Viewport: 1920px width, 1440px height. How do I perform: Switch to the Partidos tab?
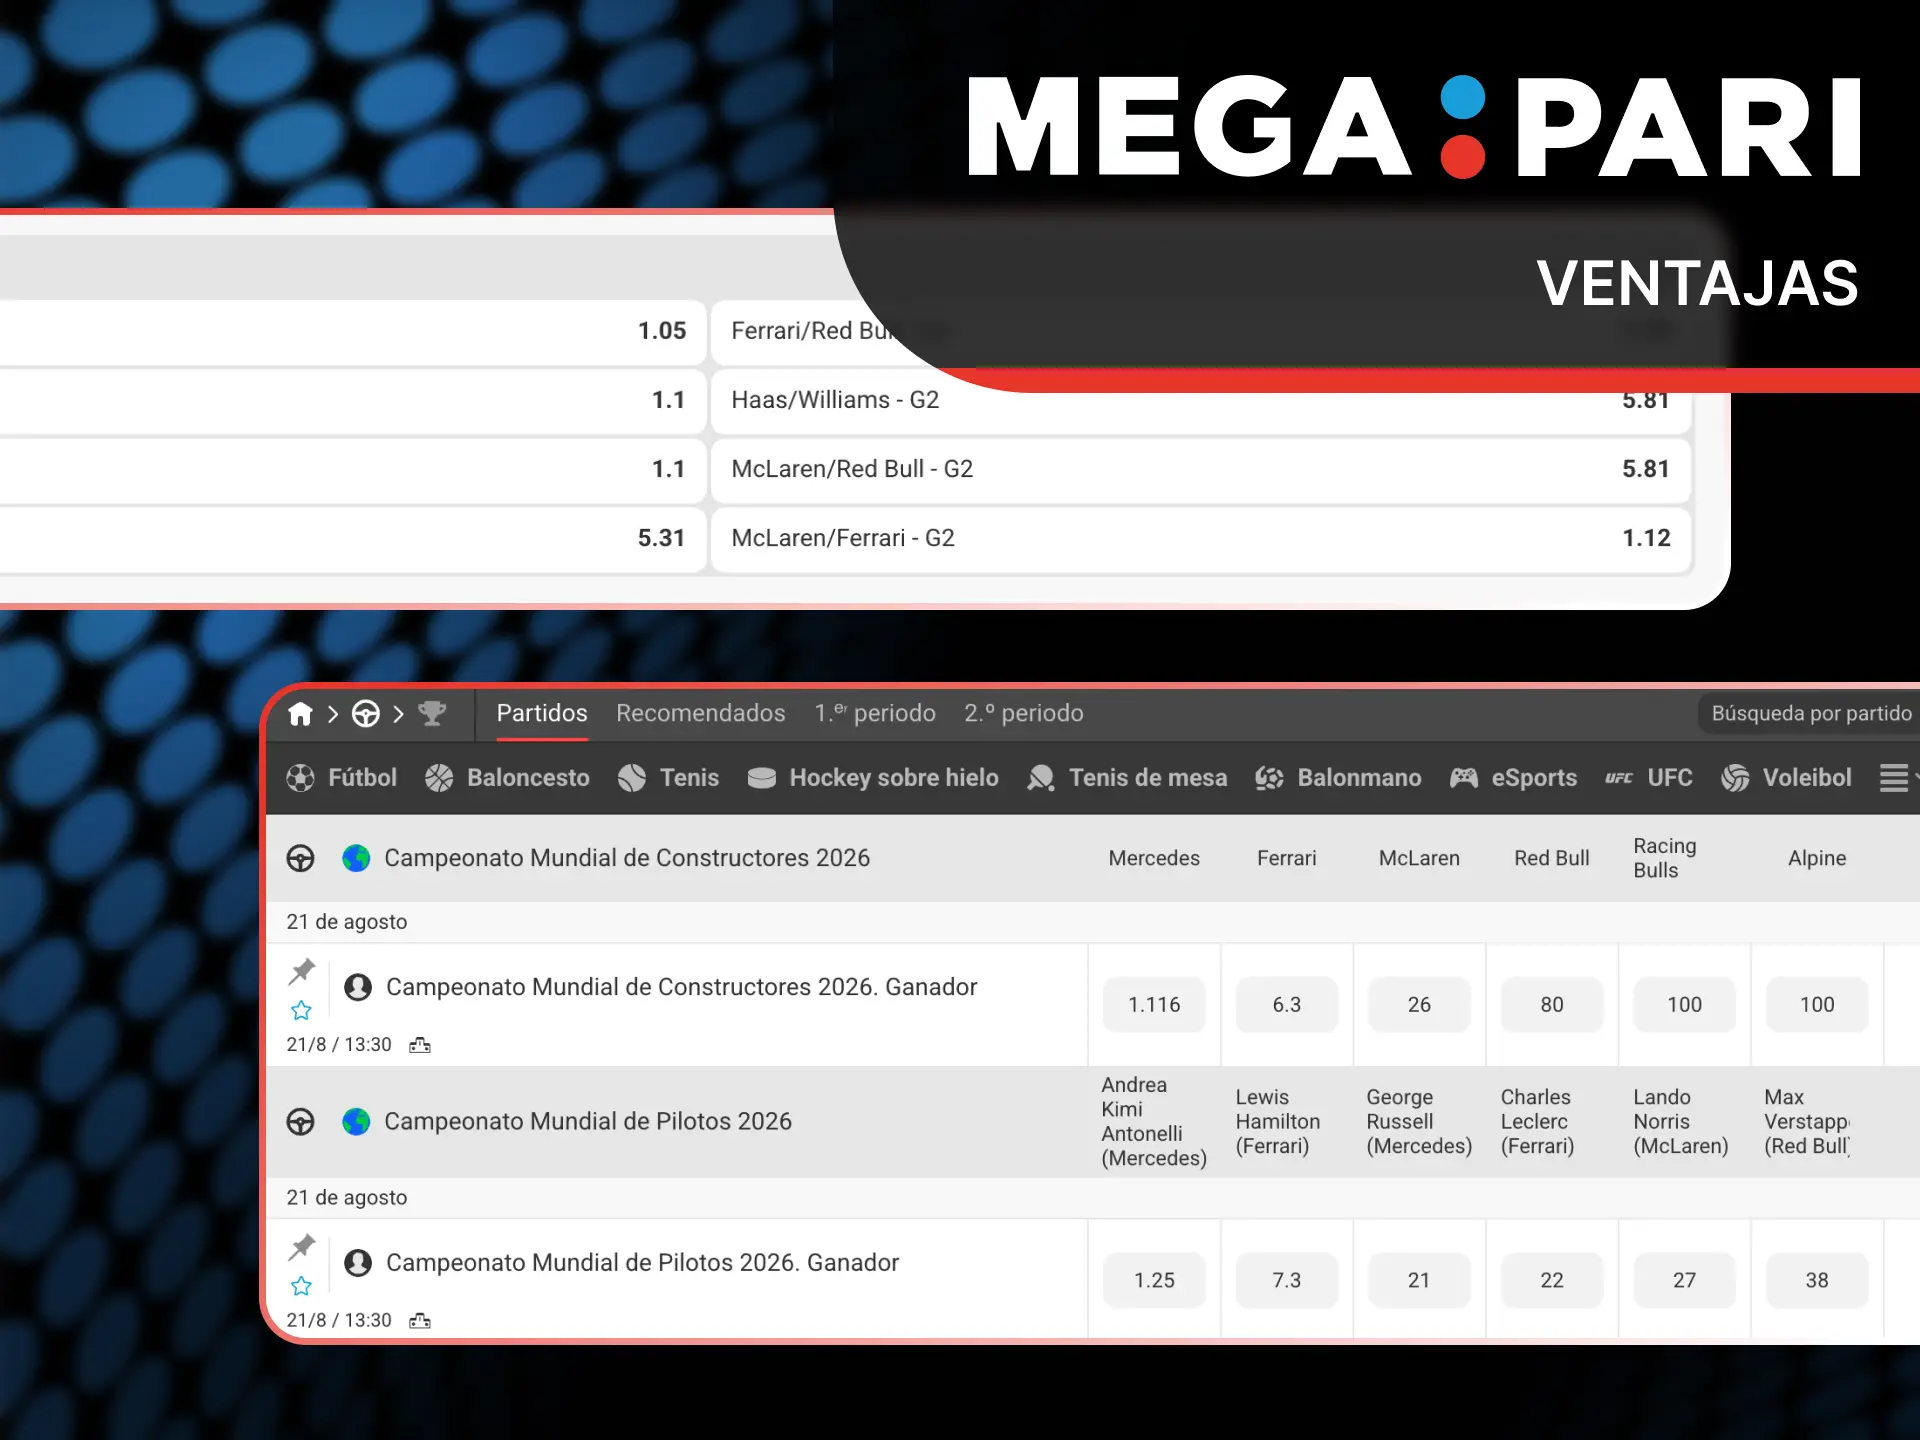point(542,714)
